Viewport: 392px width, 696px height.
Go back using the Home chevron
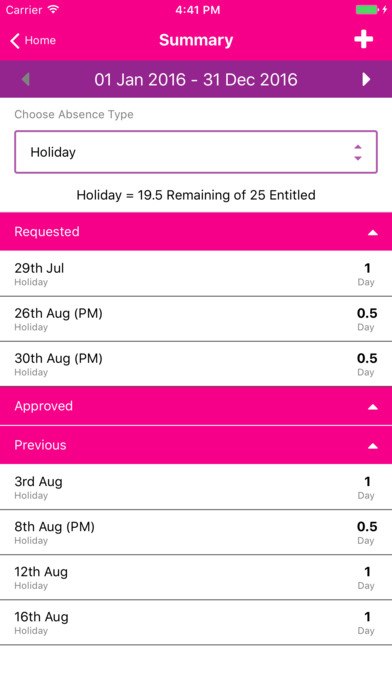click(33, 40)
